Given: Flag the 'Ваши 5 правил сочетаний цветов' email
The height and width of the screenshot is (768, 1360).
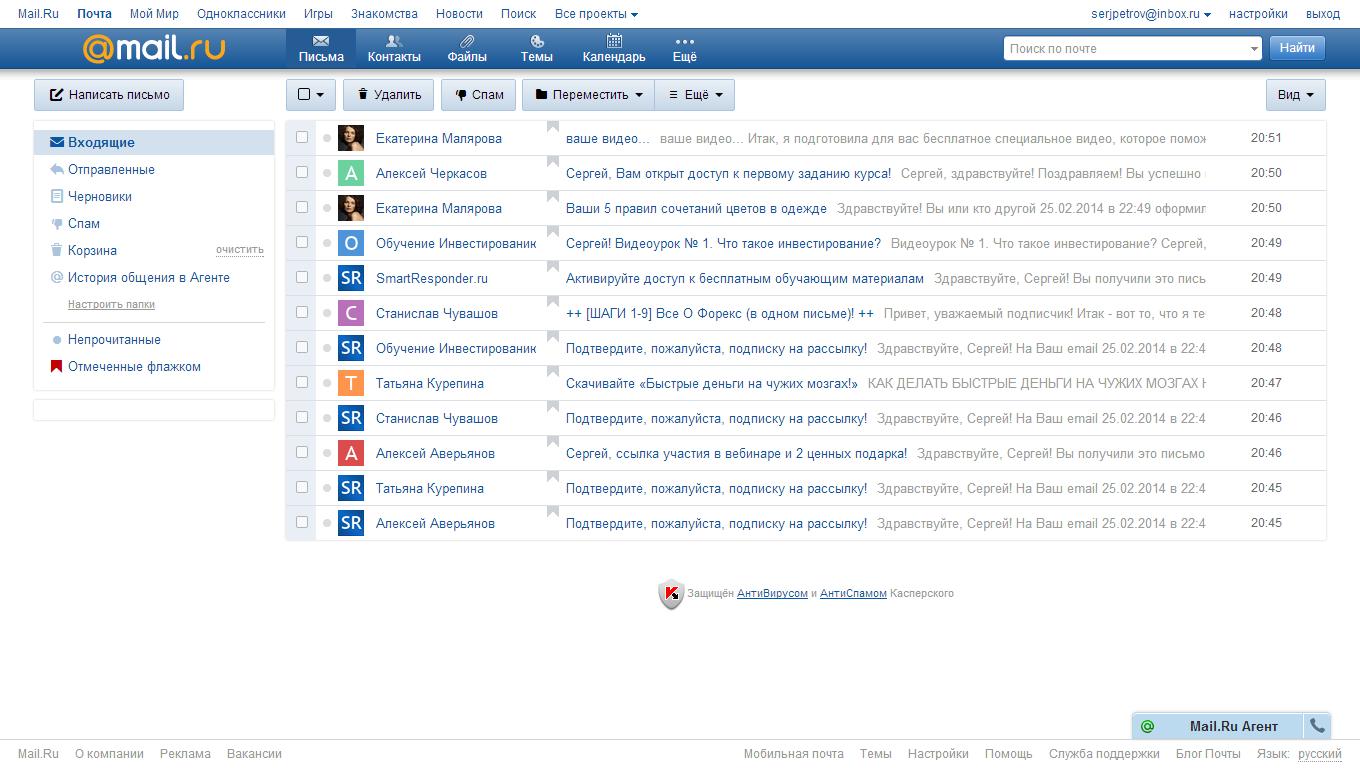Looking at the screenshot, I should point(552,197).
